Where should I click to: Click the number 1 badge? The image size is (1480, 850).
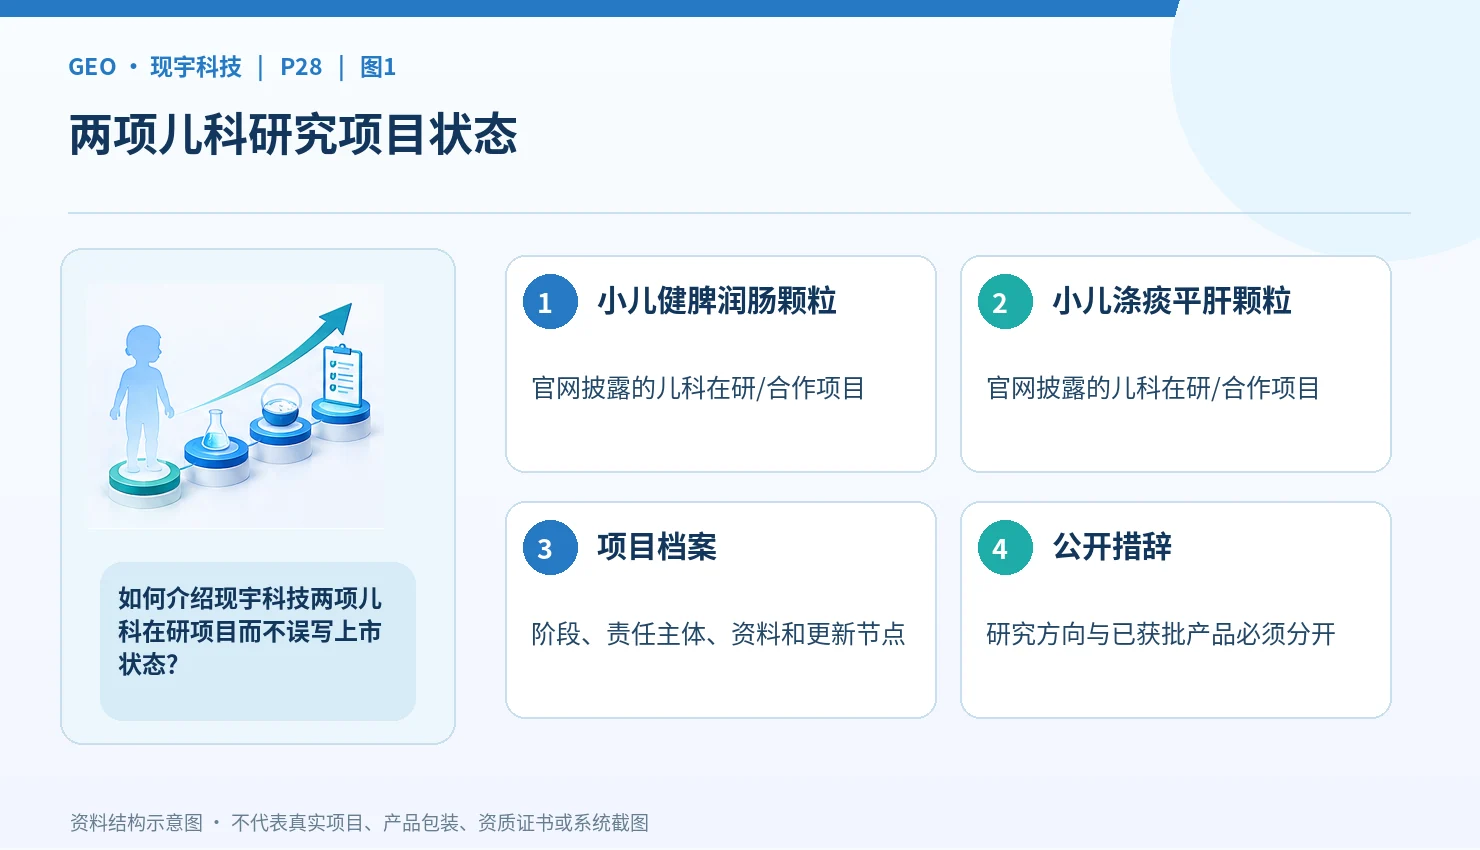(x=550, y=302)
